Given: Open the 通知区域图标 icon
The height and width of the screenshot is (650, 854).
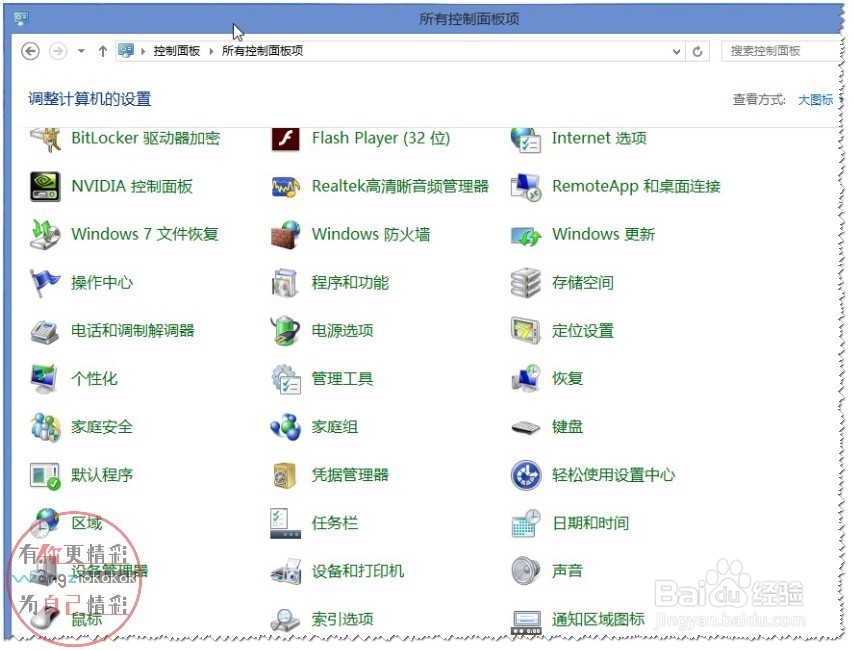Looking at the screenshot, I should (x=526, y=622).
